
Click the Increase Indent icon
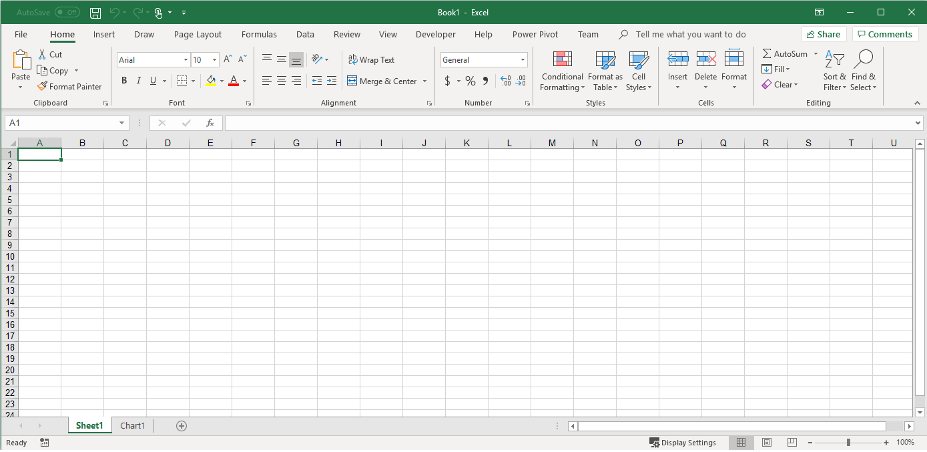tap(332, 81)
